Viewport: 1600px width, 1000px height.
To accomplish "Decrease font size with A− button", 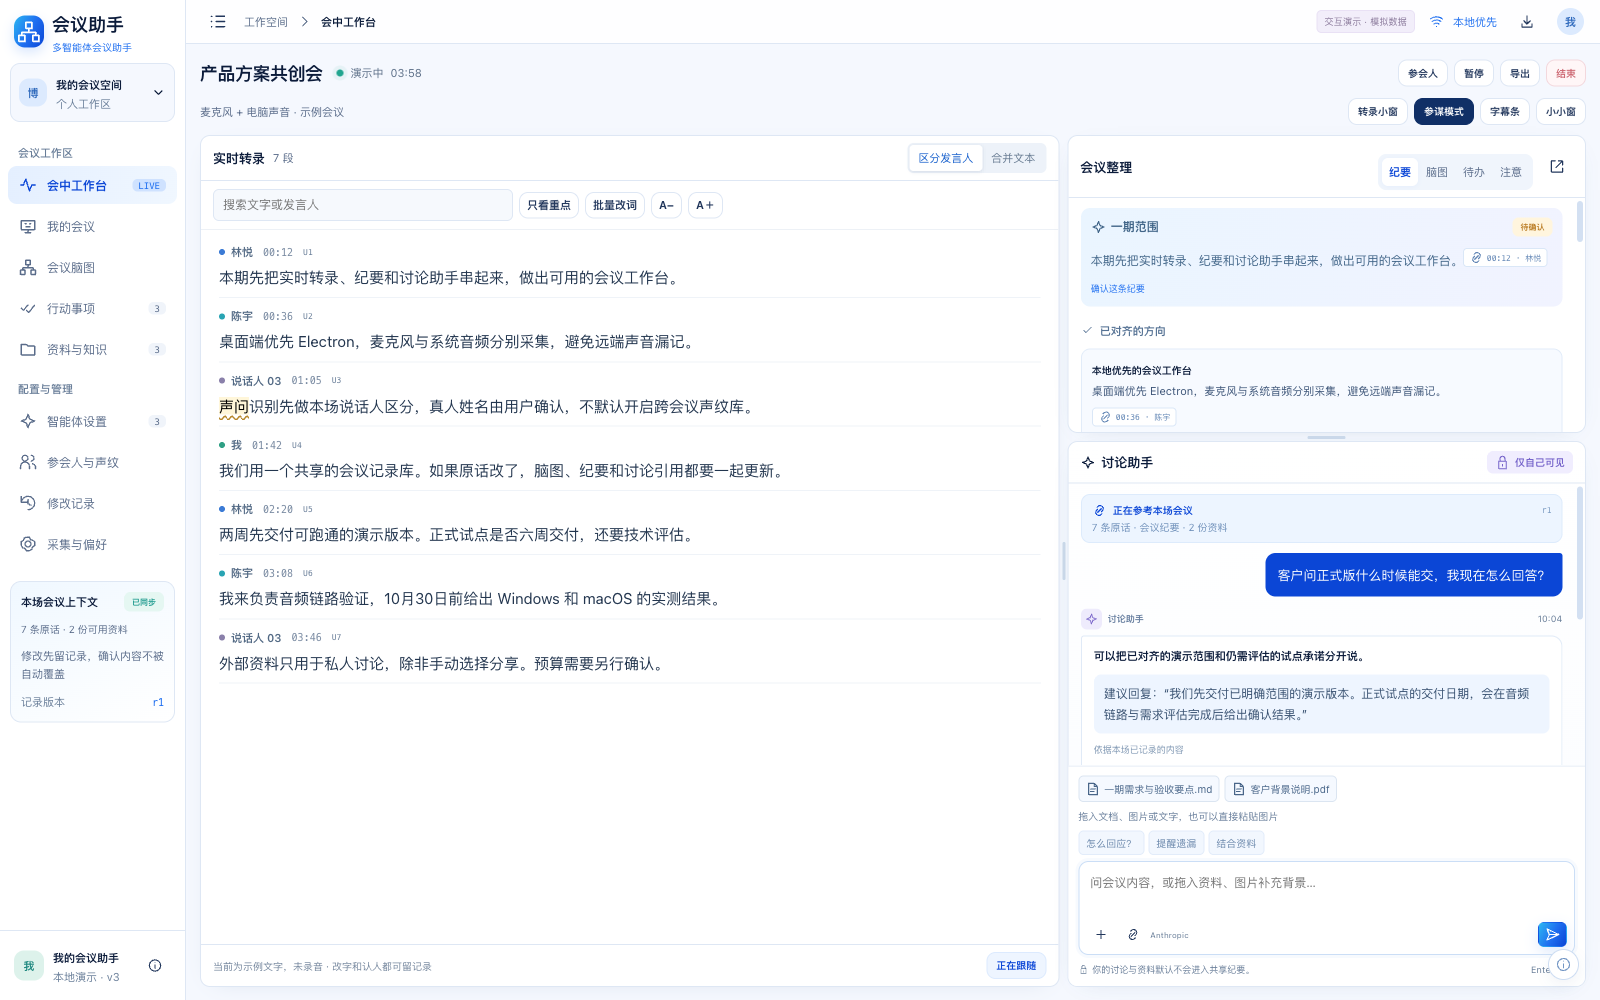I will click(667, 205).
